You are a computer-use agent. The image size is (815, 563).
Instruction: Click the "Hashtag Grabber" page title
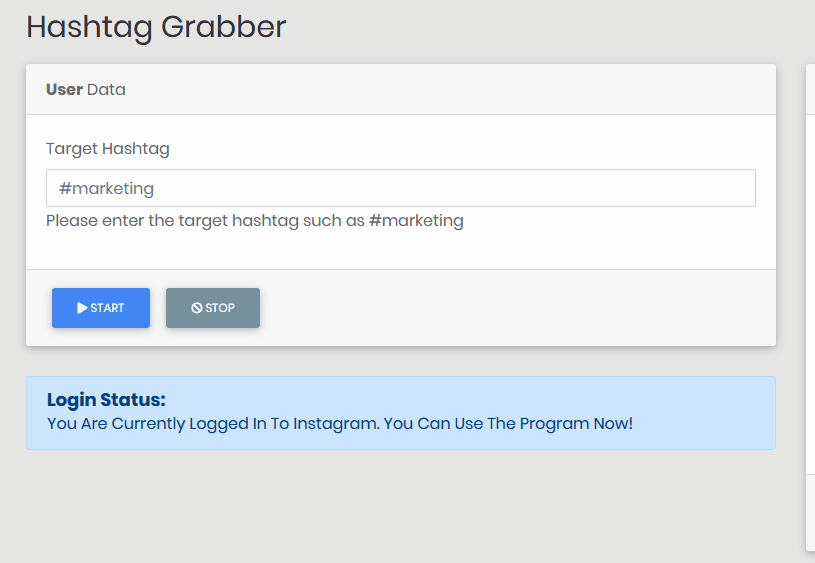156,27
